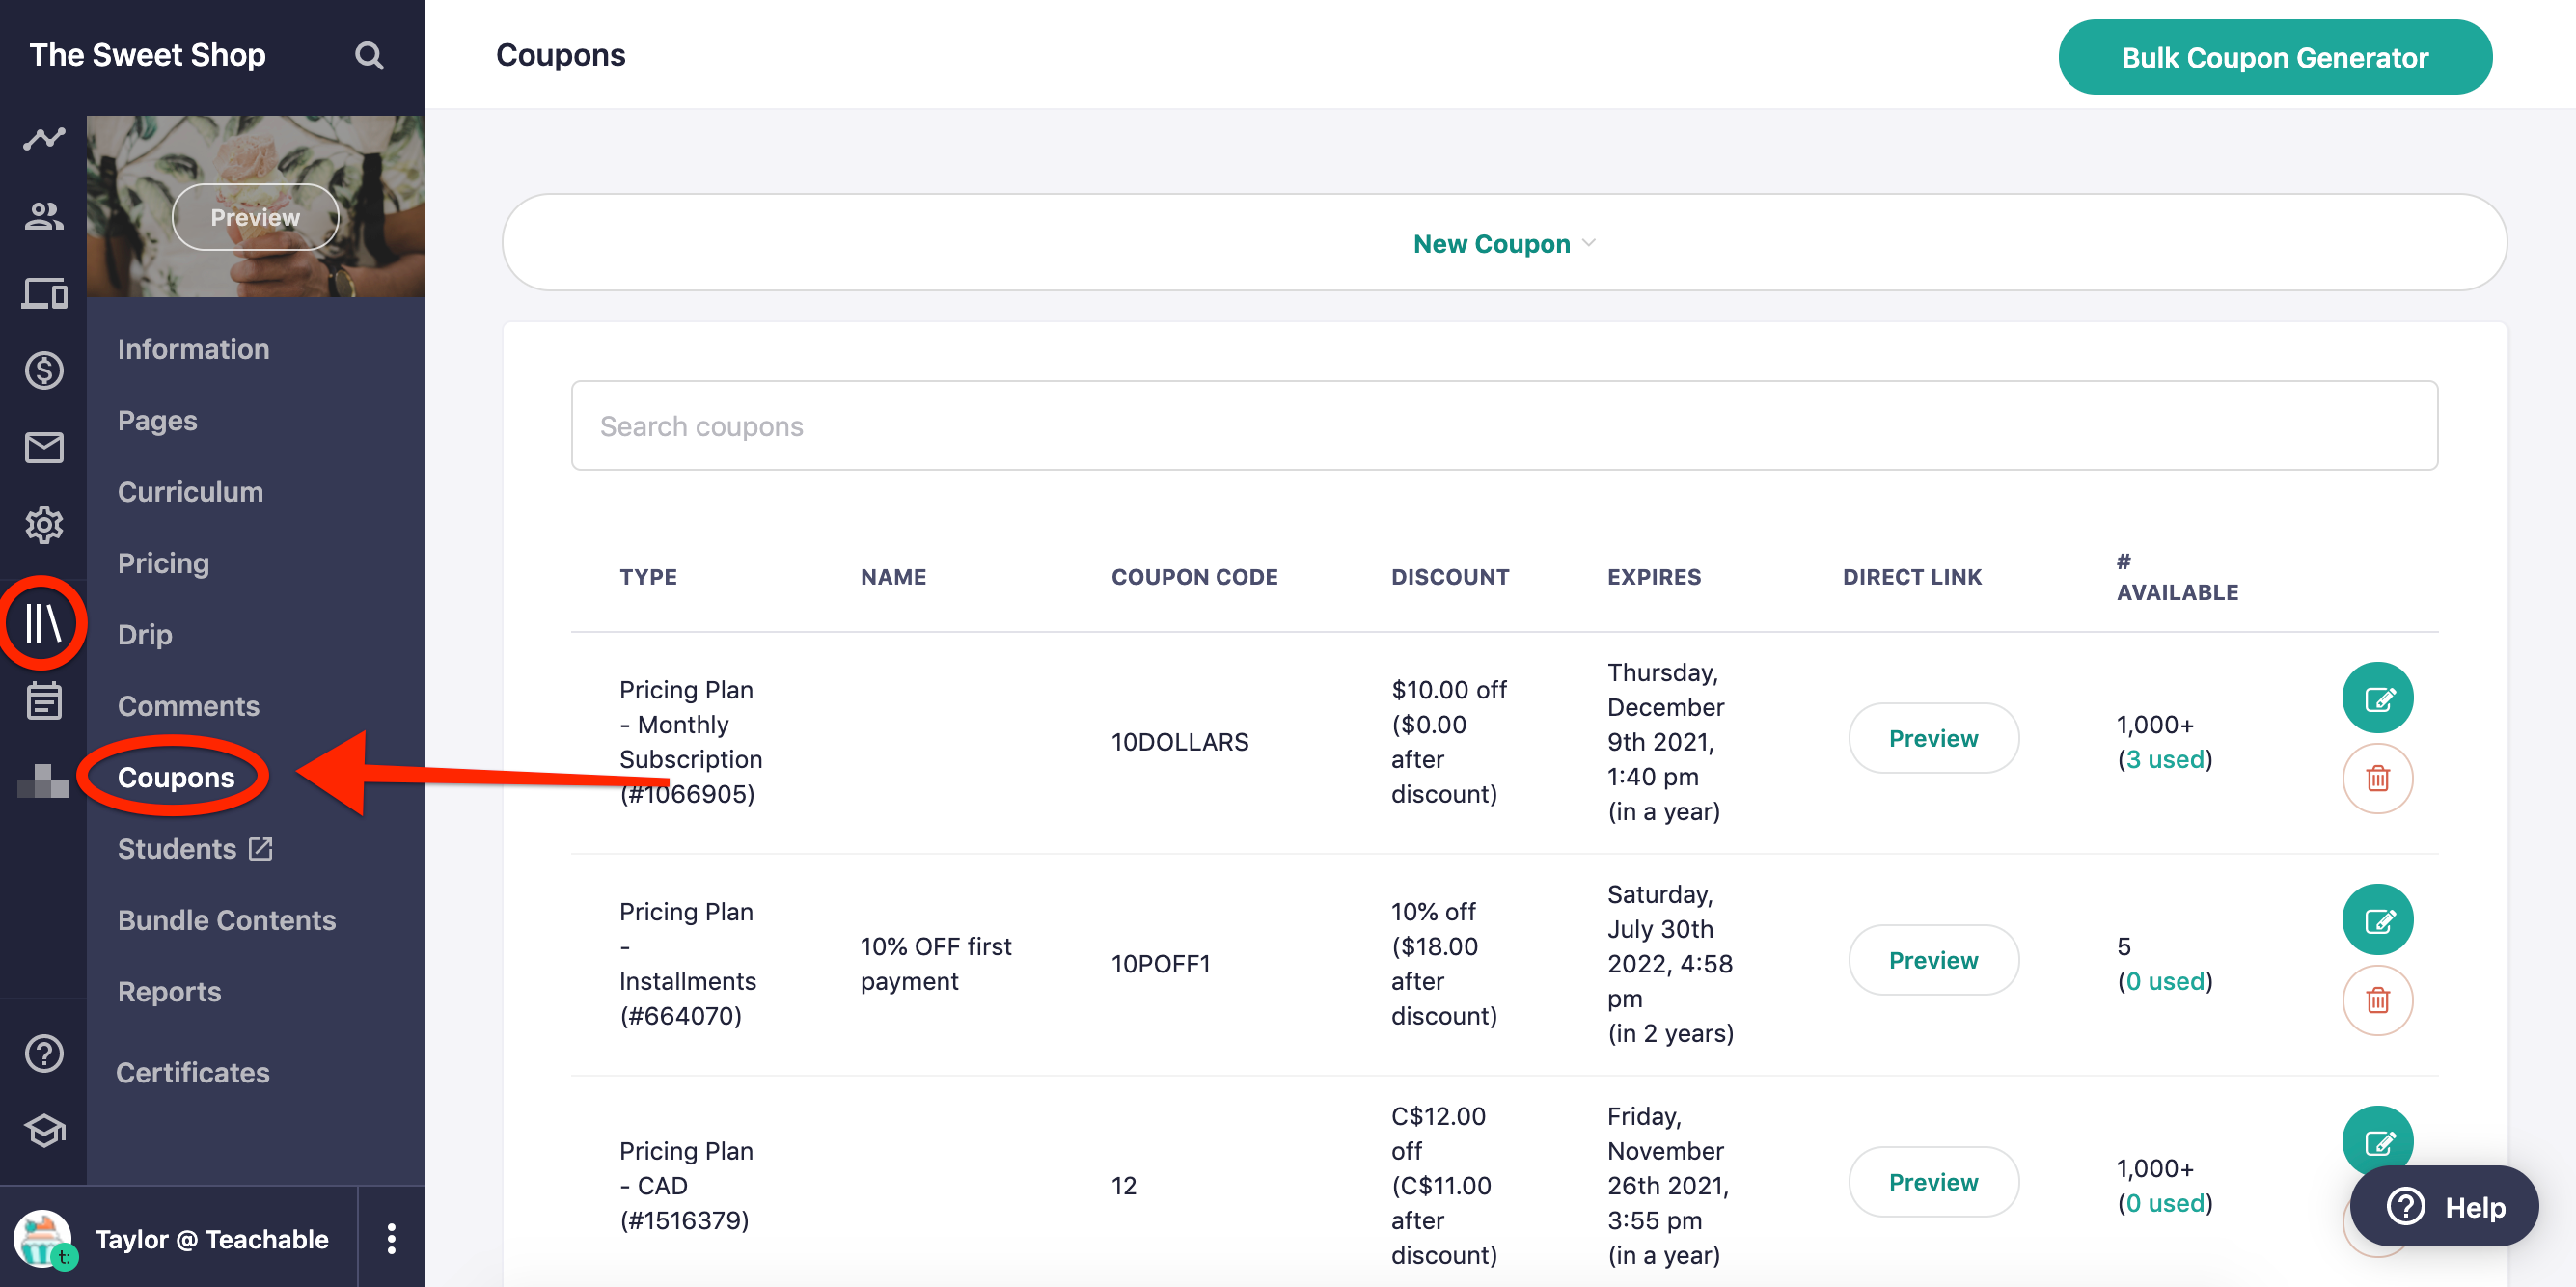The height and width of the screenshot is (1287, 2576).
Task: Expand the New Coupon dropdown
Action: 1504,243
